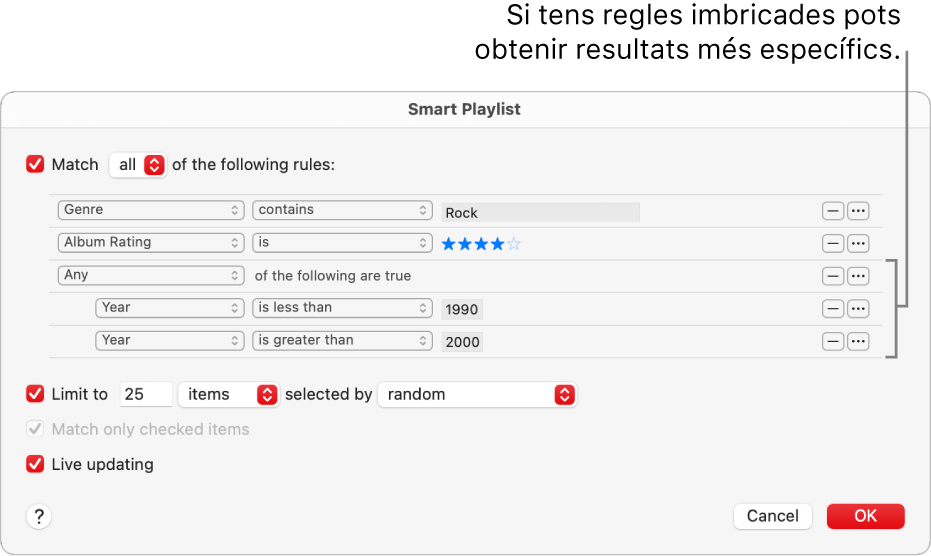Open the all/any match popup menu

[x=138, y=165]
